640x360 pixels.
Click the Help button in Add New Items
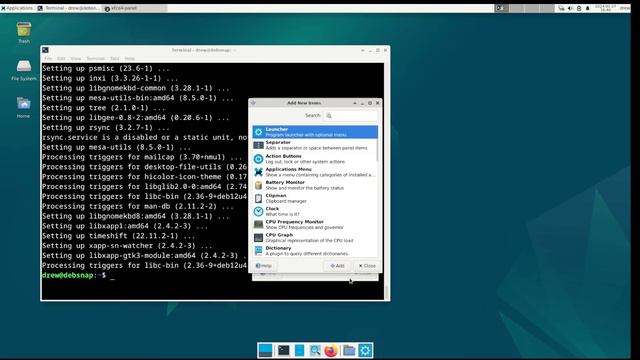click(264, 266)
